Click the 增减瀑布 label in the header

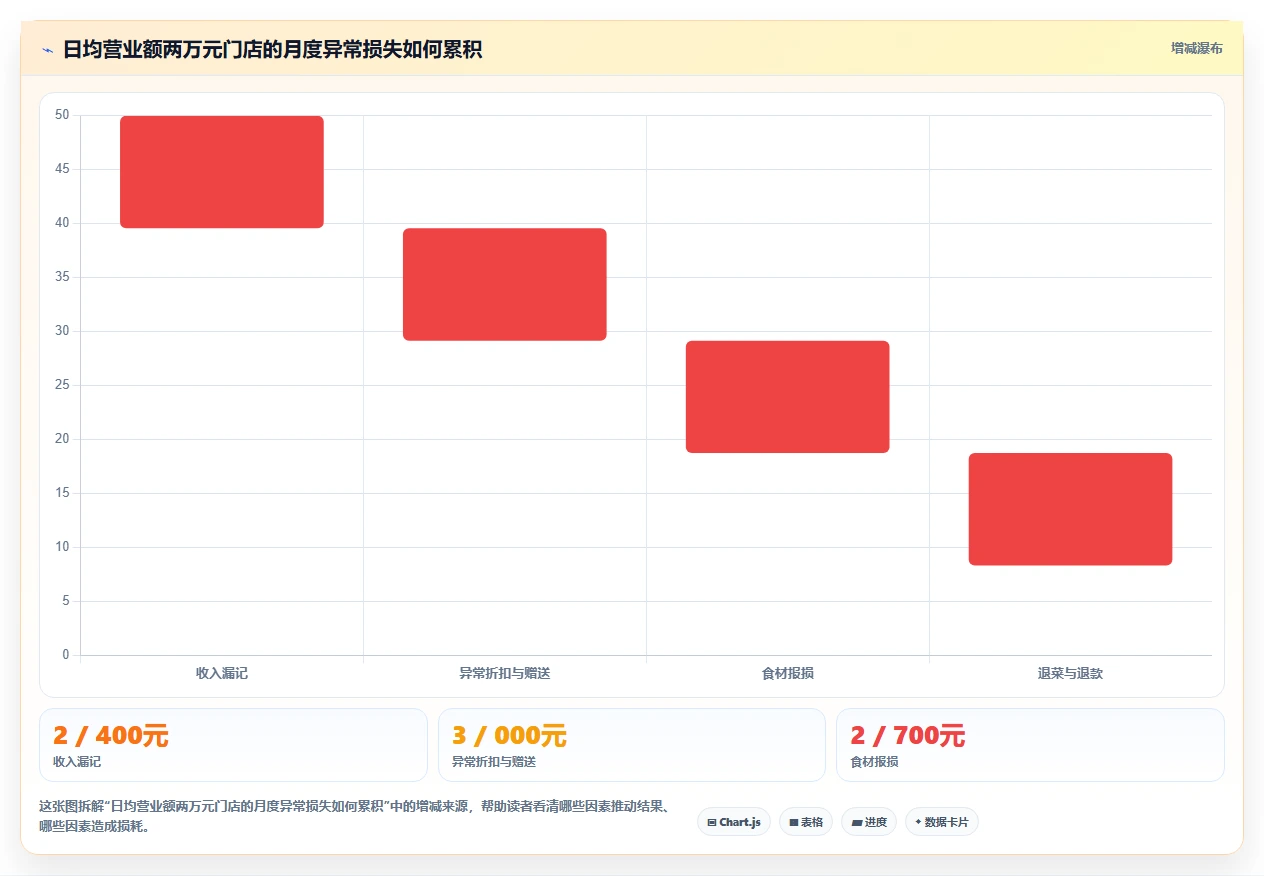[x=1197, y=48]
